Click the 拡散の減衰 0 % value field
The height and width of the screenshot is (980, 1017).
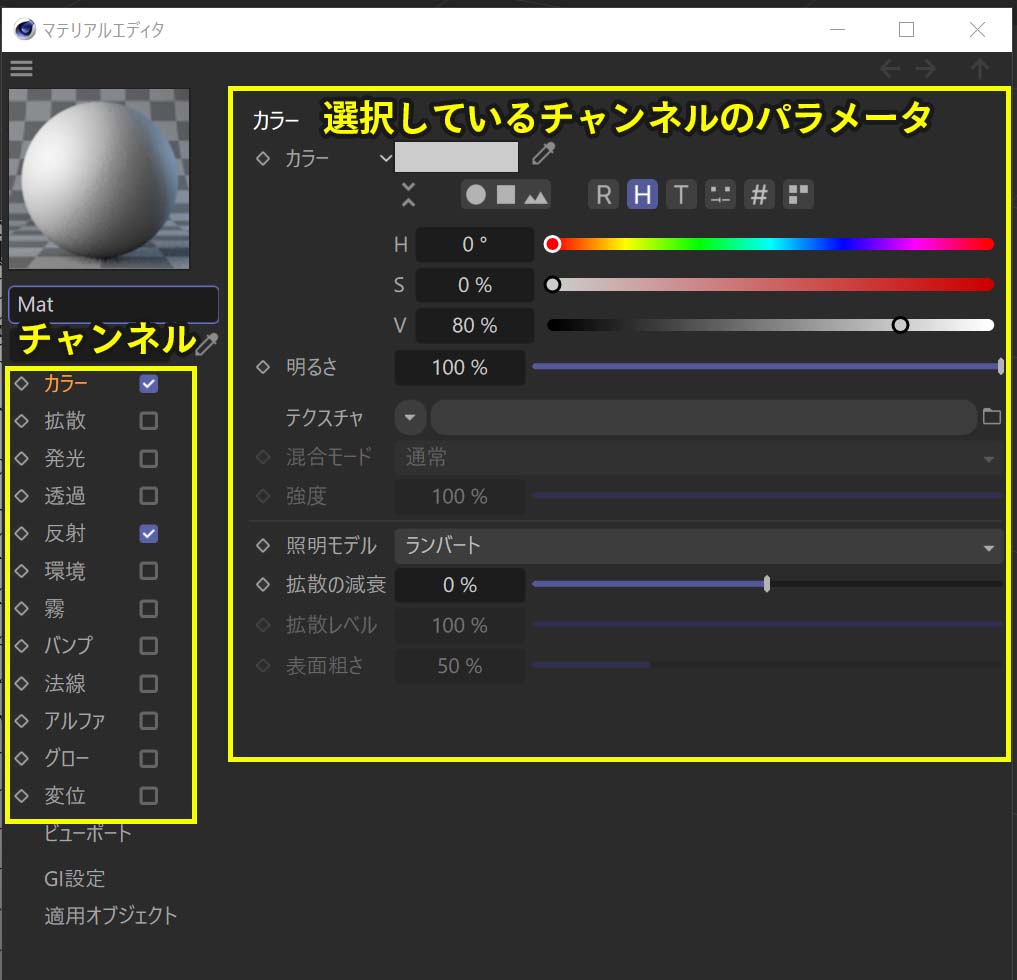coord(460,584)
